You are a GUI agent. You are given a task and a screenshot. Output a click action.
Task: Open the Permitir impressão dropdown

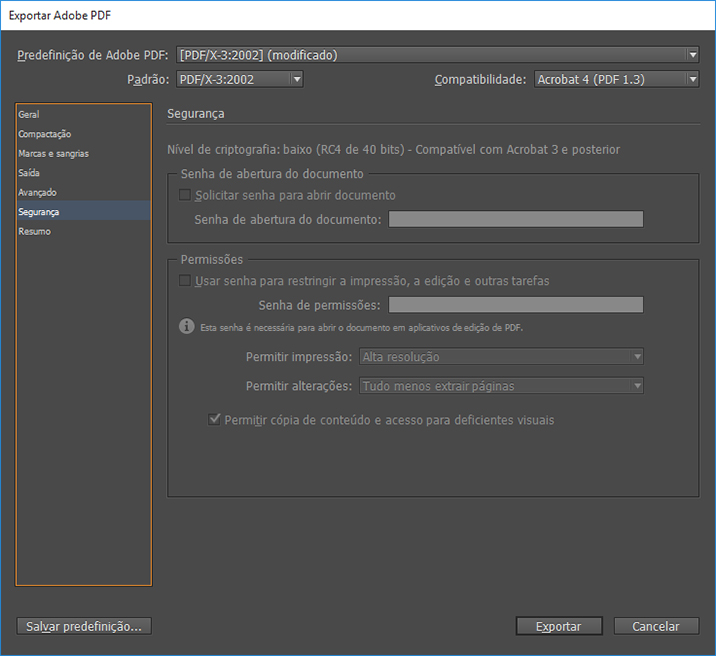pyautogui.click(x=501, y=357)
